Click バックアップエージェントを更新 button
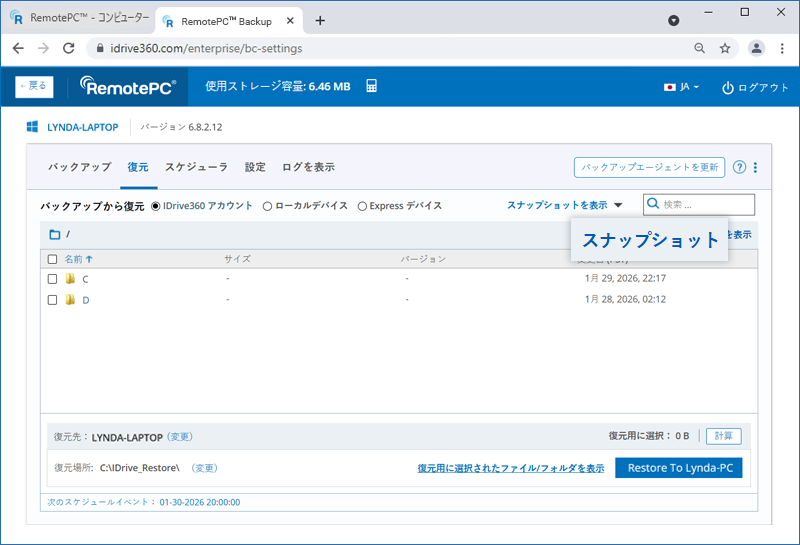800x545 pixels. pyautogui.click(x=649, y=167)
